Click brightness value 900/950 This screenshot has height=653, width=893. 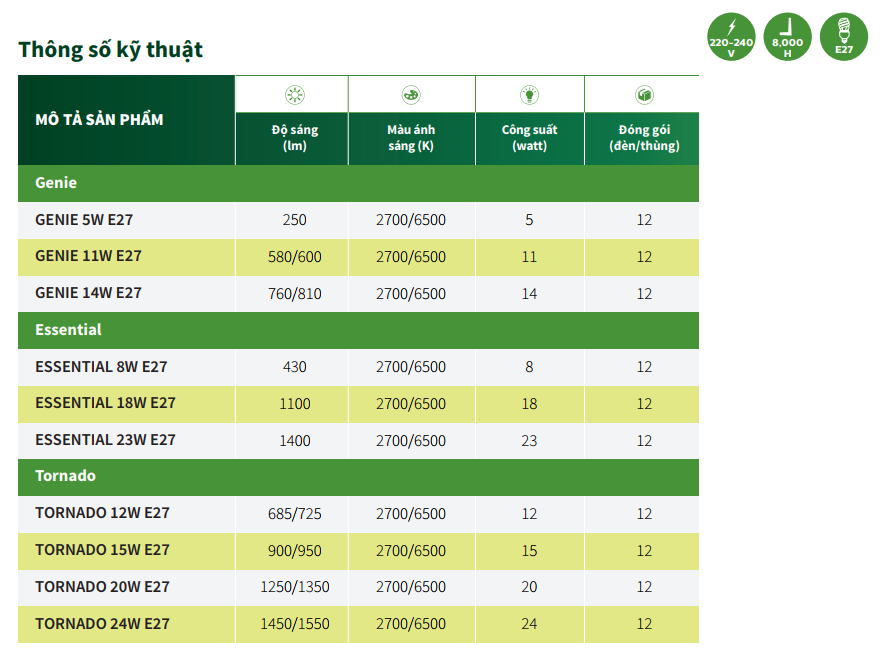[x=294, y=551]
